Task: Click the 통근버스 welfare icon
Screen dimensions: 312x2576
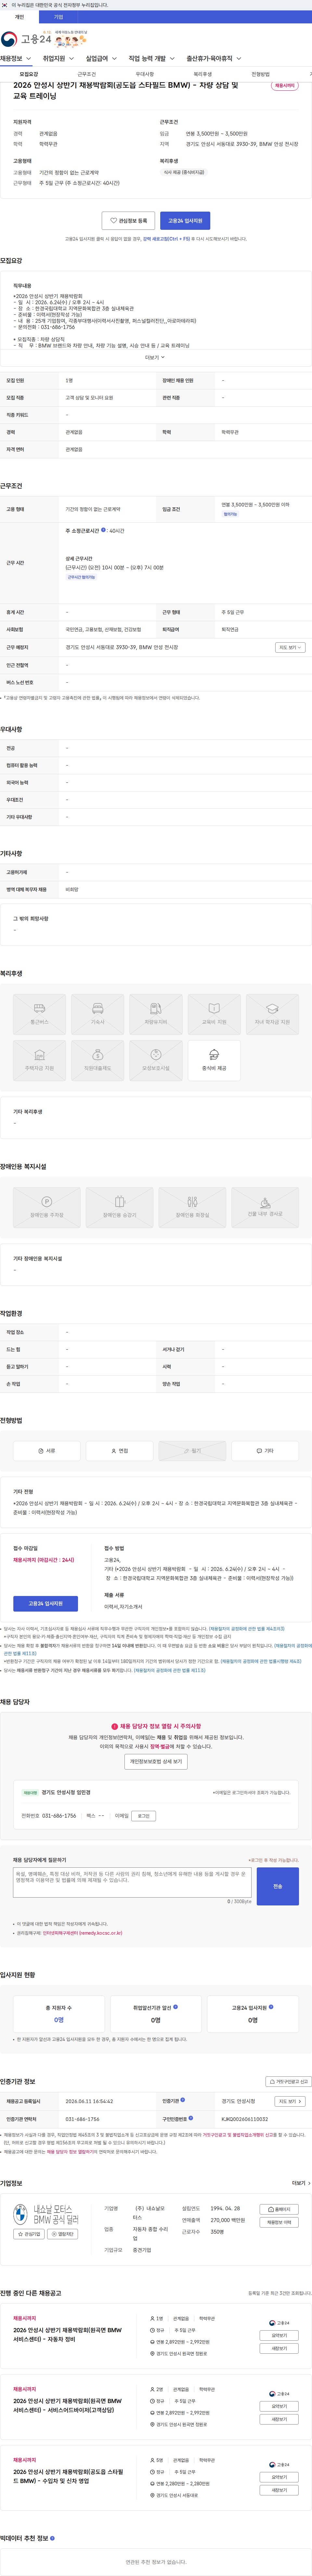Action: (39, 1014)
